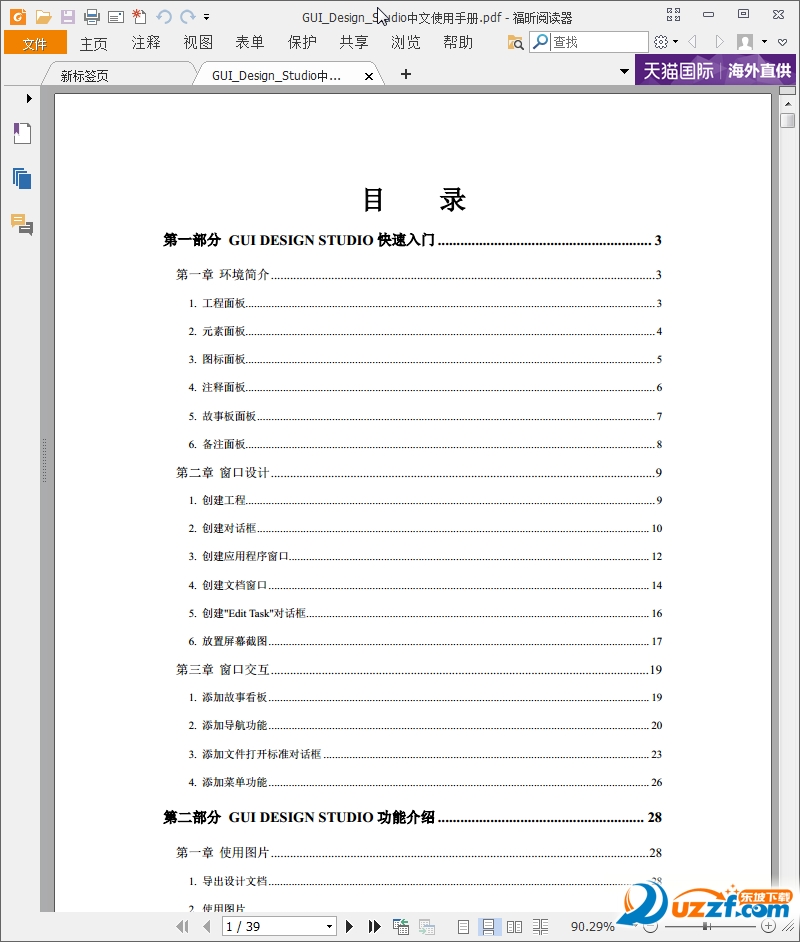Click the 3. 添加文件打开标准对话框 contents line
The width and height of the screenshot is (800, 942).
425,754
